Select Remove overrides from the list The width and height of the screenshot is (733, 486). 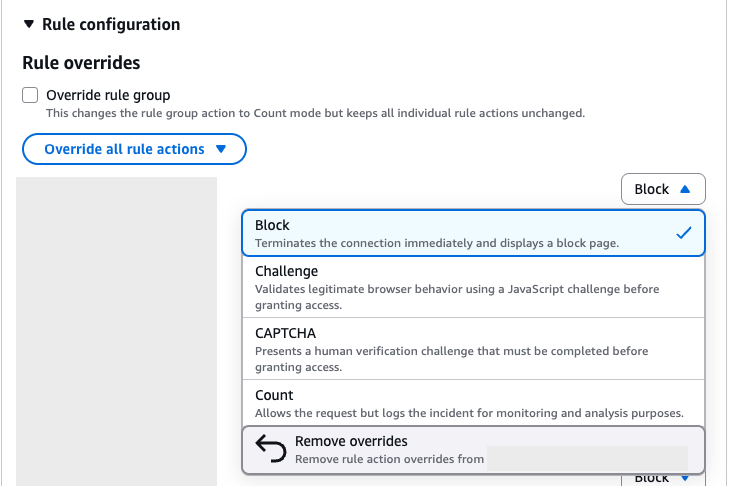(351, 441)
